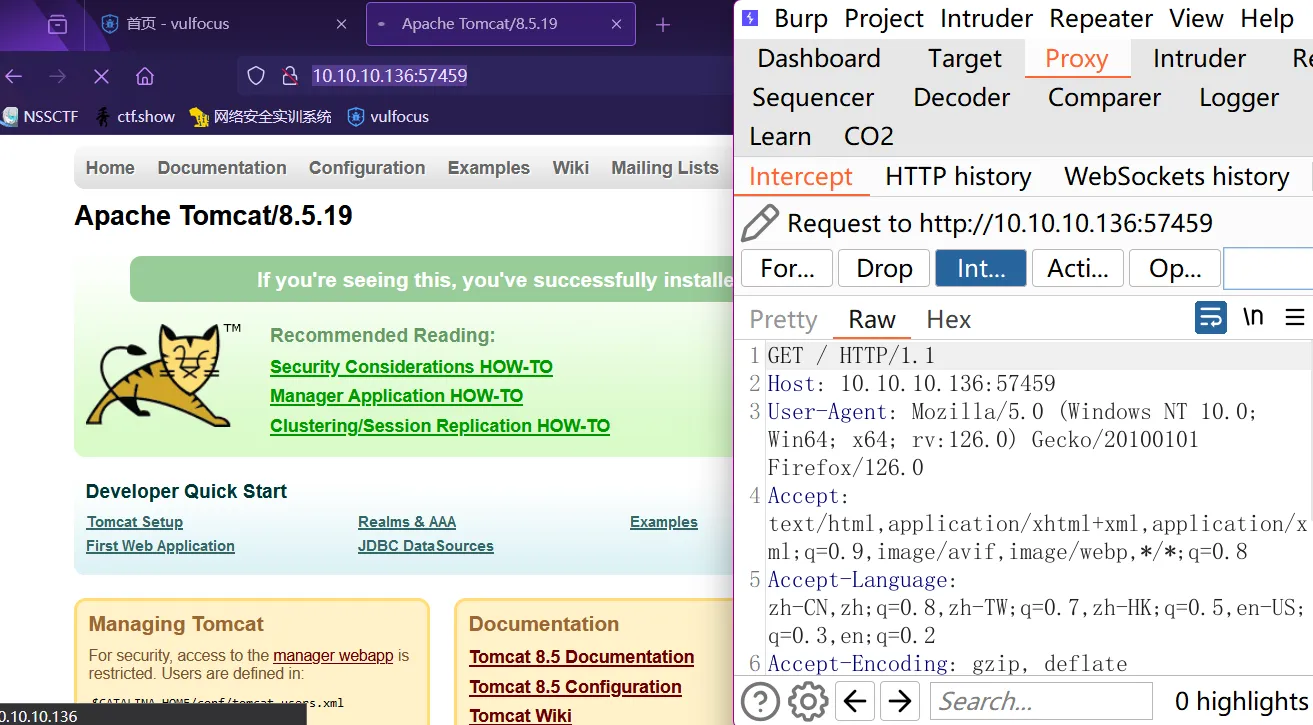1313x725 pixels.
Task: Switch to the Target tab
Action: tap(964, 59)
